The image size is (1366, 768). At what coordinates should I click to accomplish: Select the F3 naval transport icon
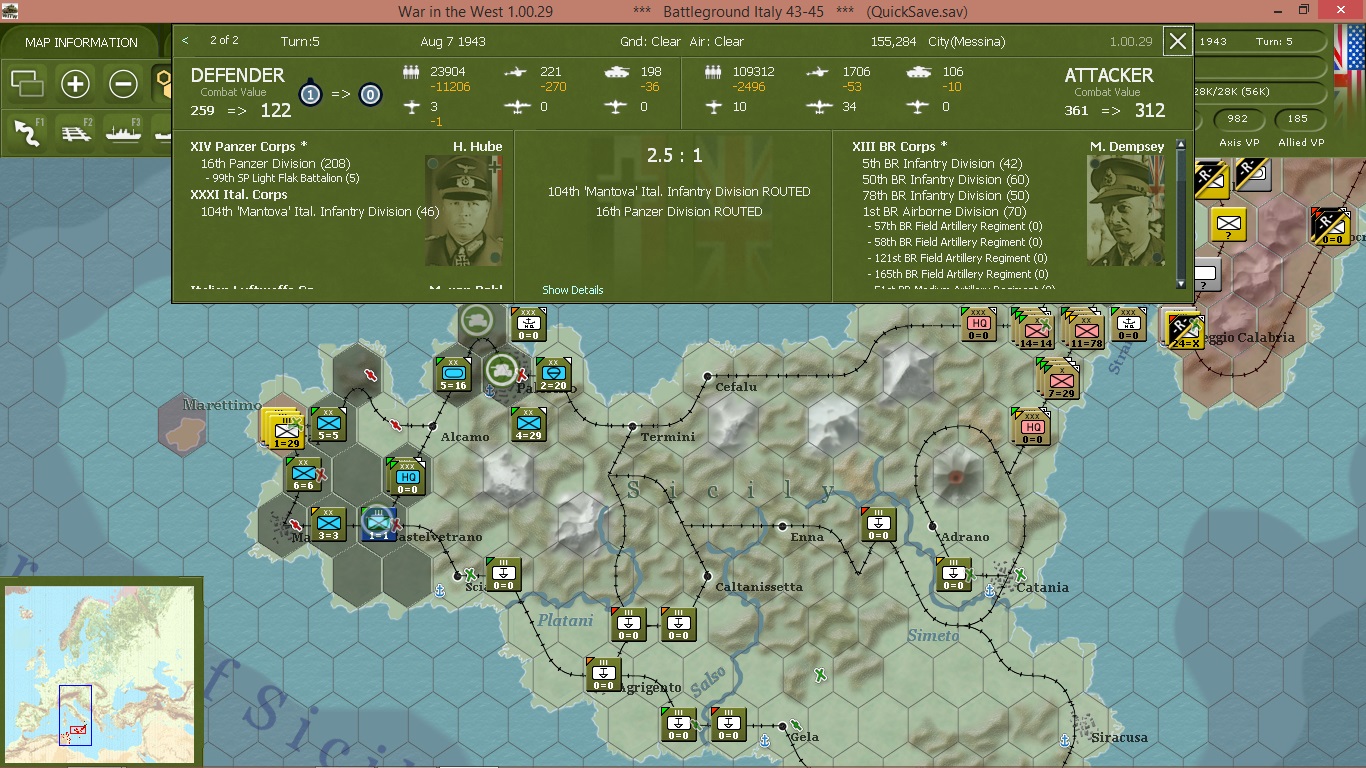tap(124, 132)
